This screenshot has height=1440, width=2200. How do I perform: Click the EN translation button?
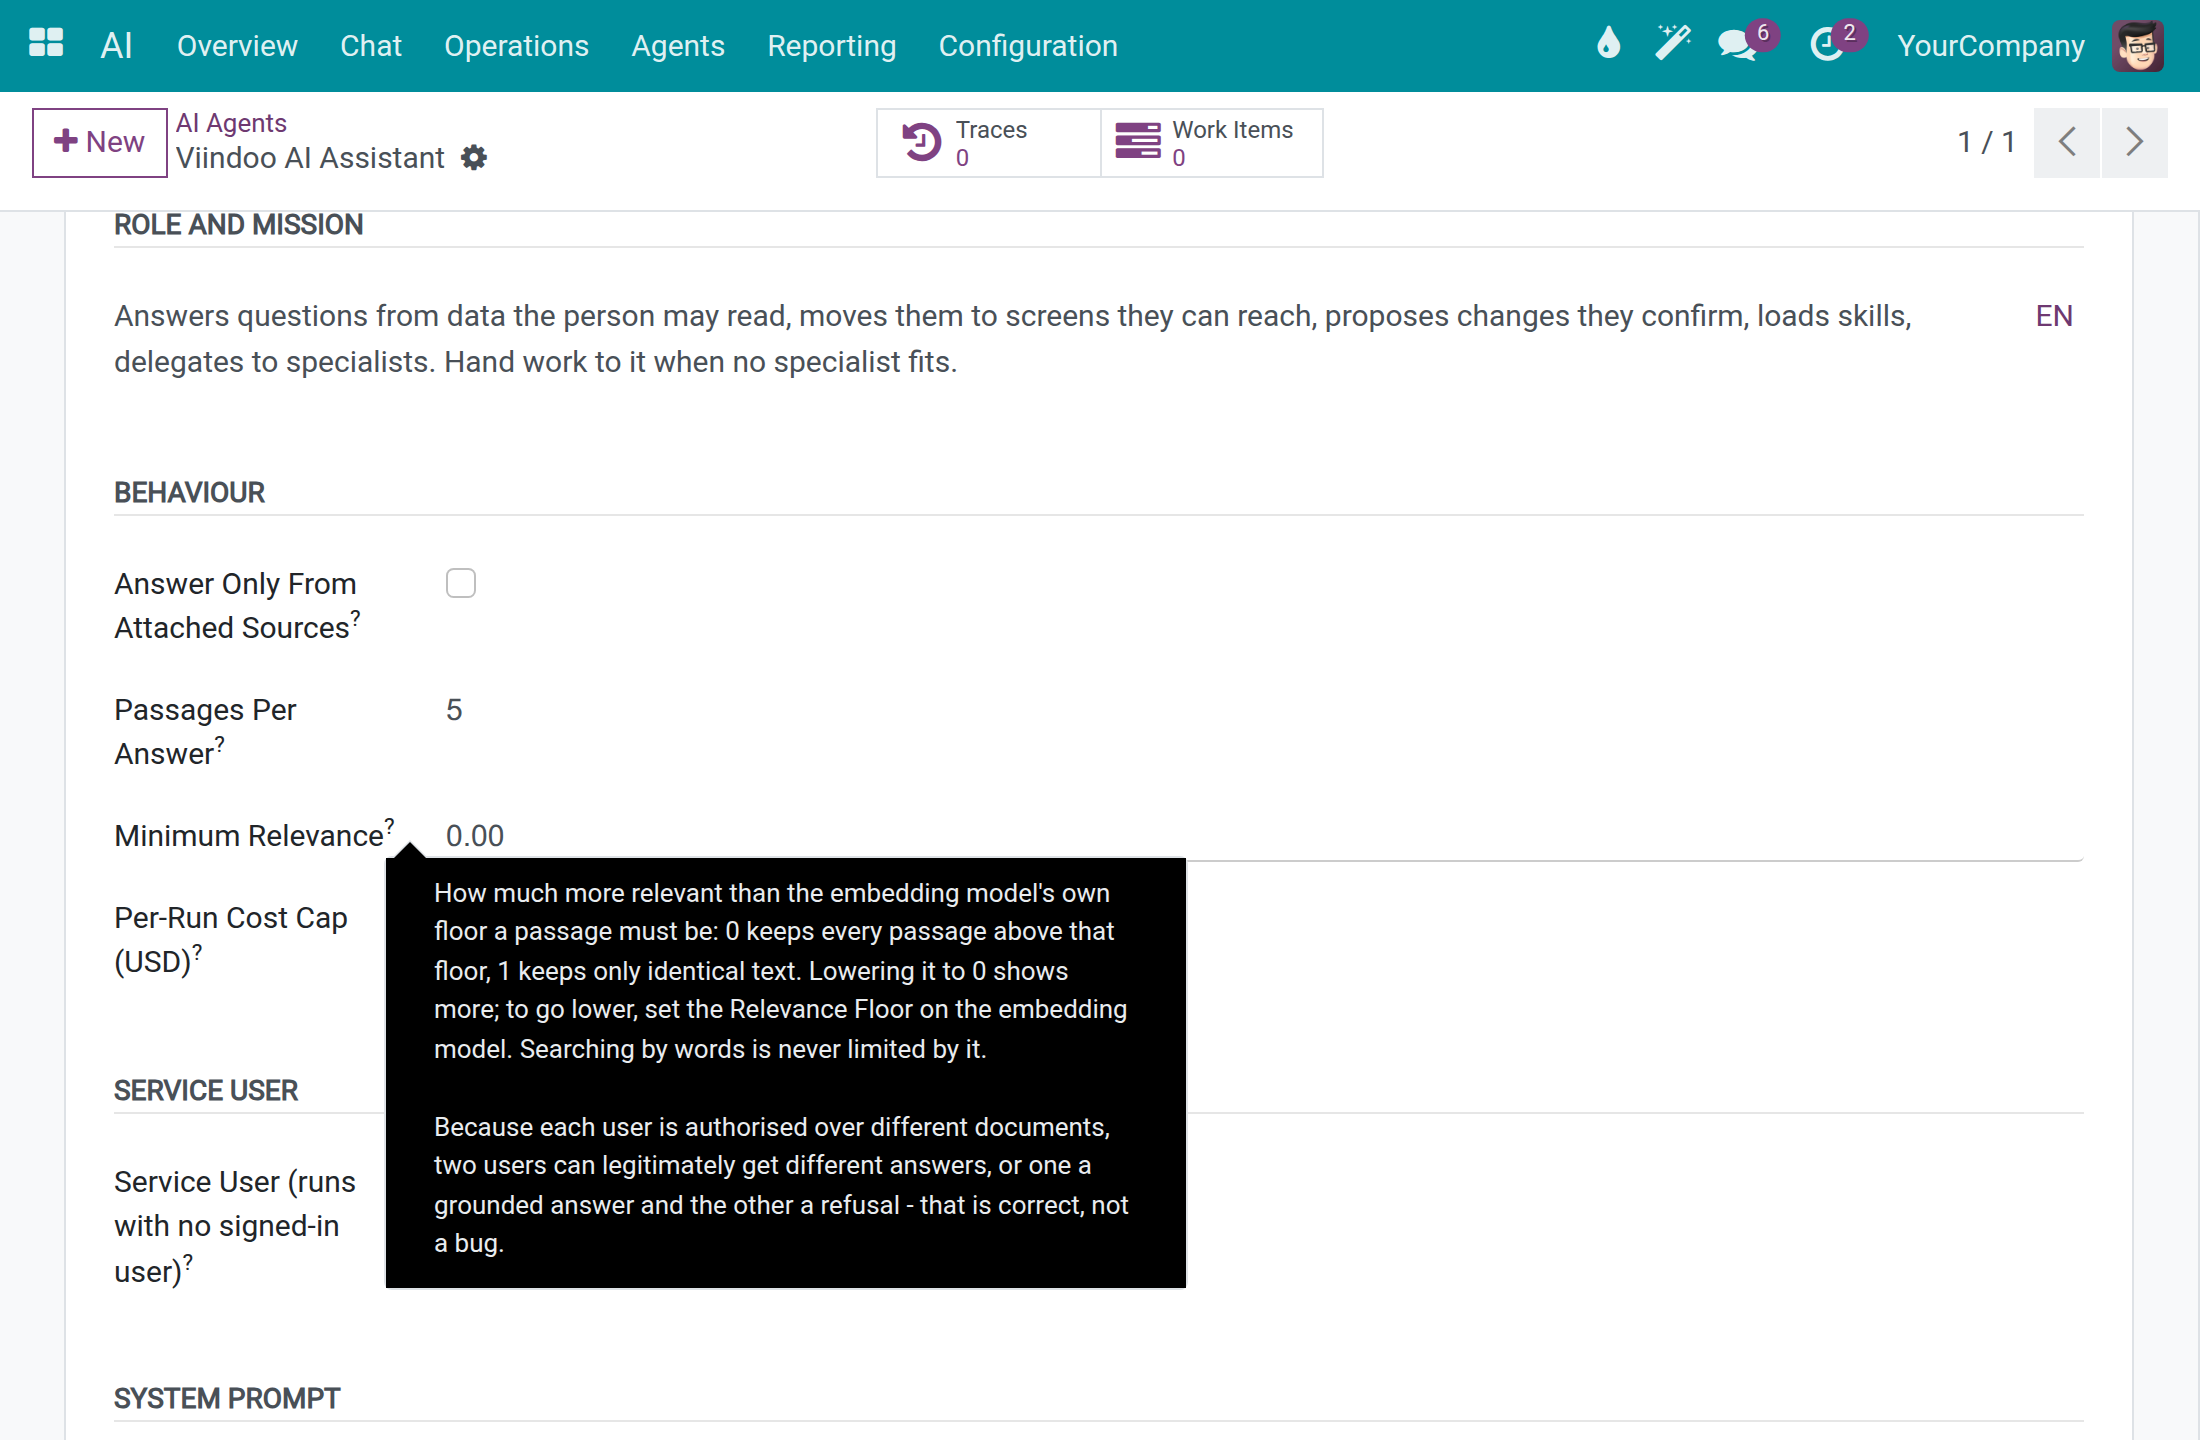point(2054,316)
